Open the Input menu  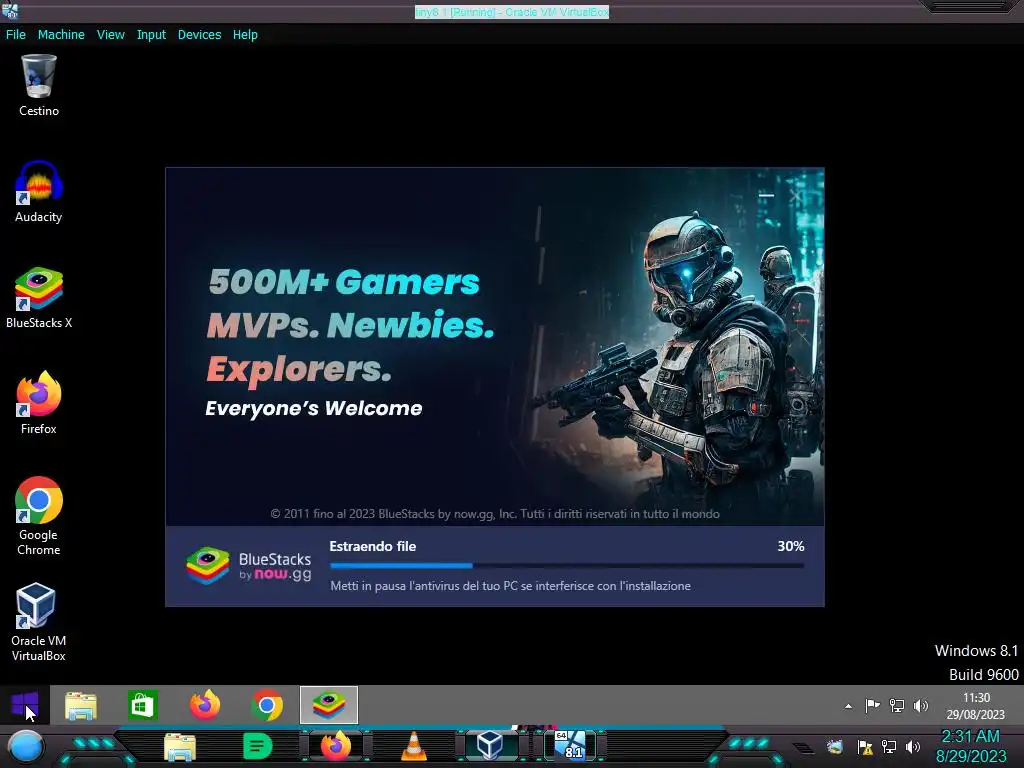[151, 35]
